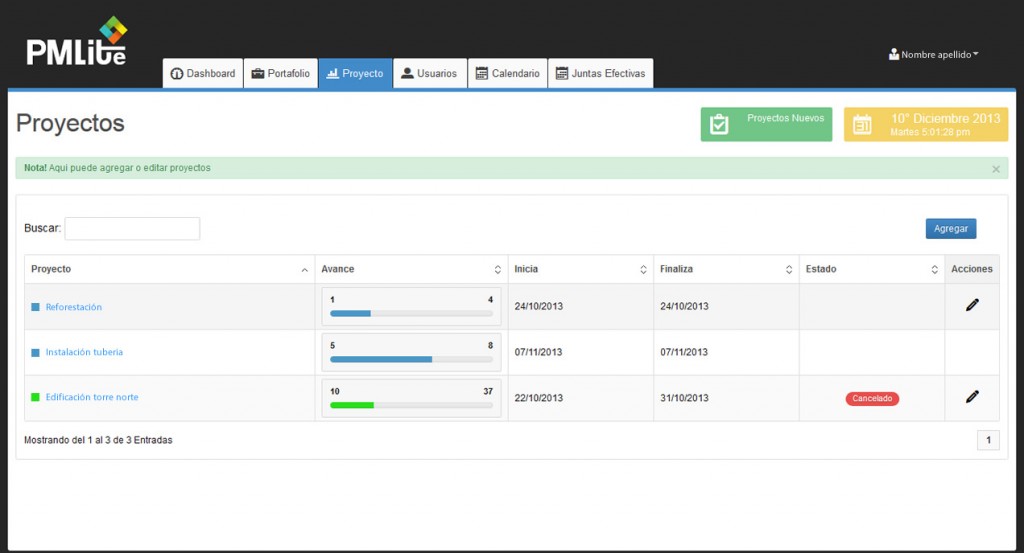This screenshot has height=553, width=1024.
Task: Switch to the Portafolio tab
Action: pos(281,73)
